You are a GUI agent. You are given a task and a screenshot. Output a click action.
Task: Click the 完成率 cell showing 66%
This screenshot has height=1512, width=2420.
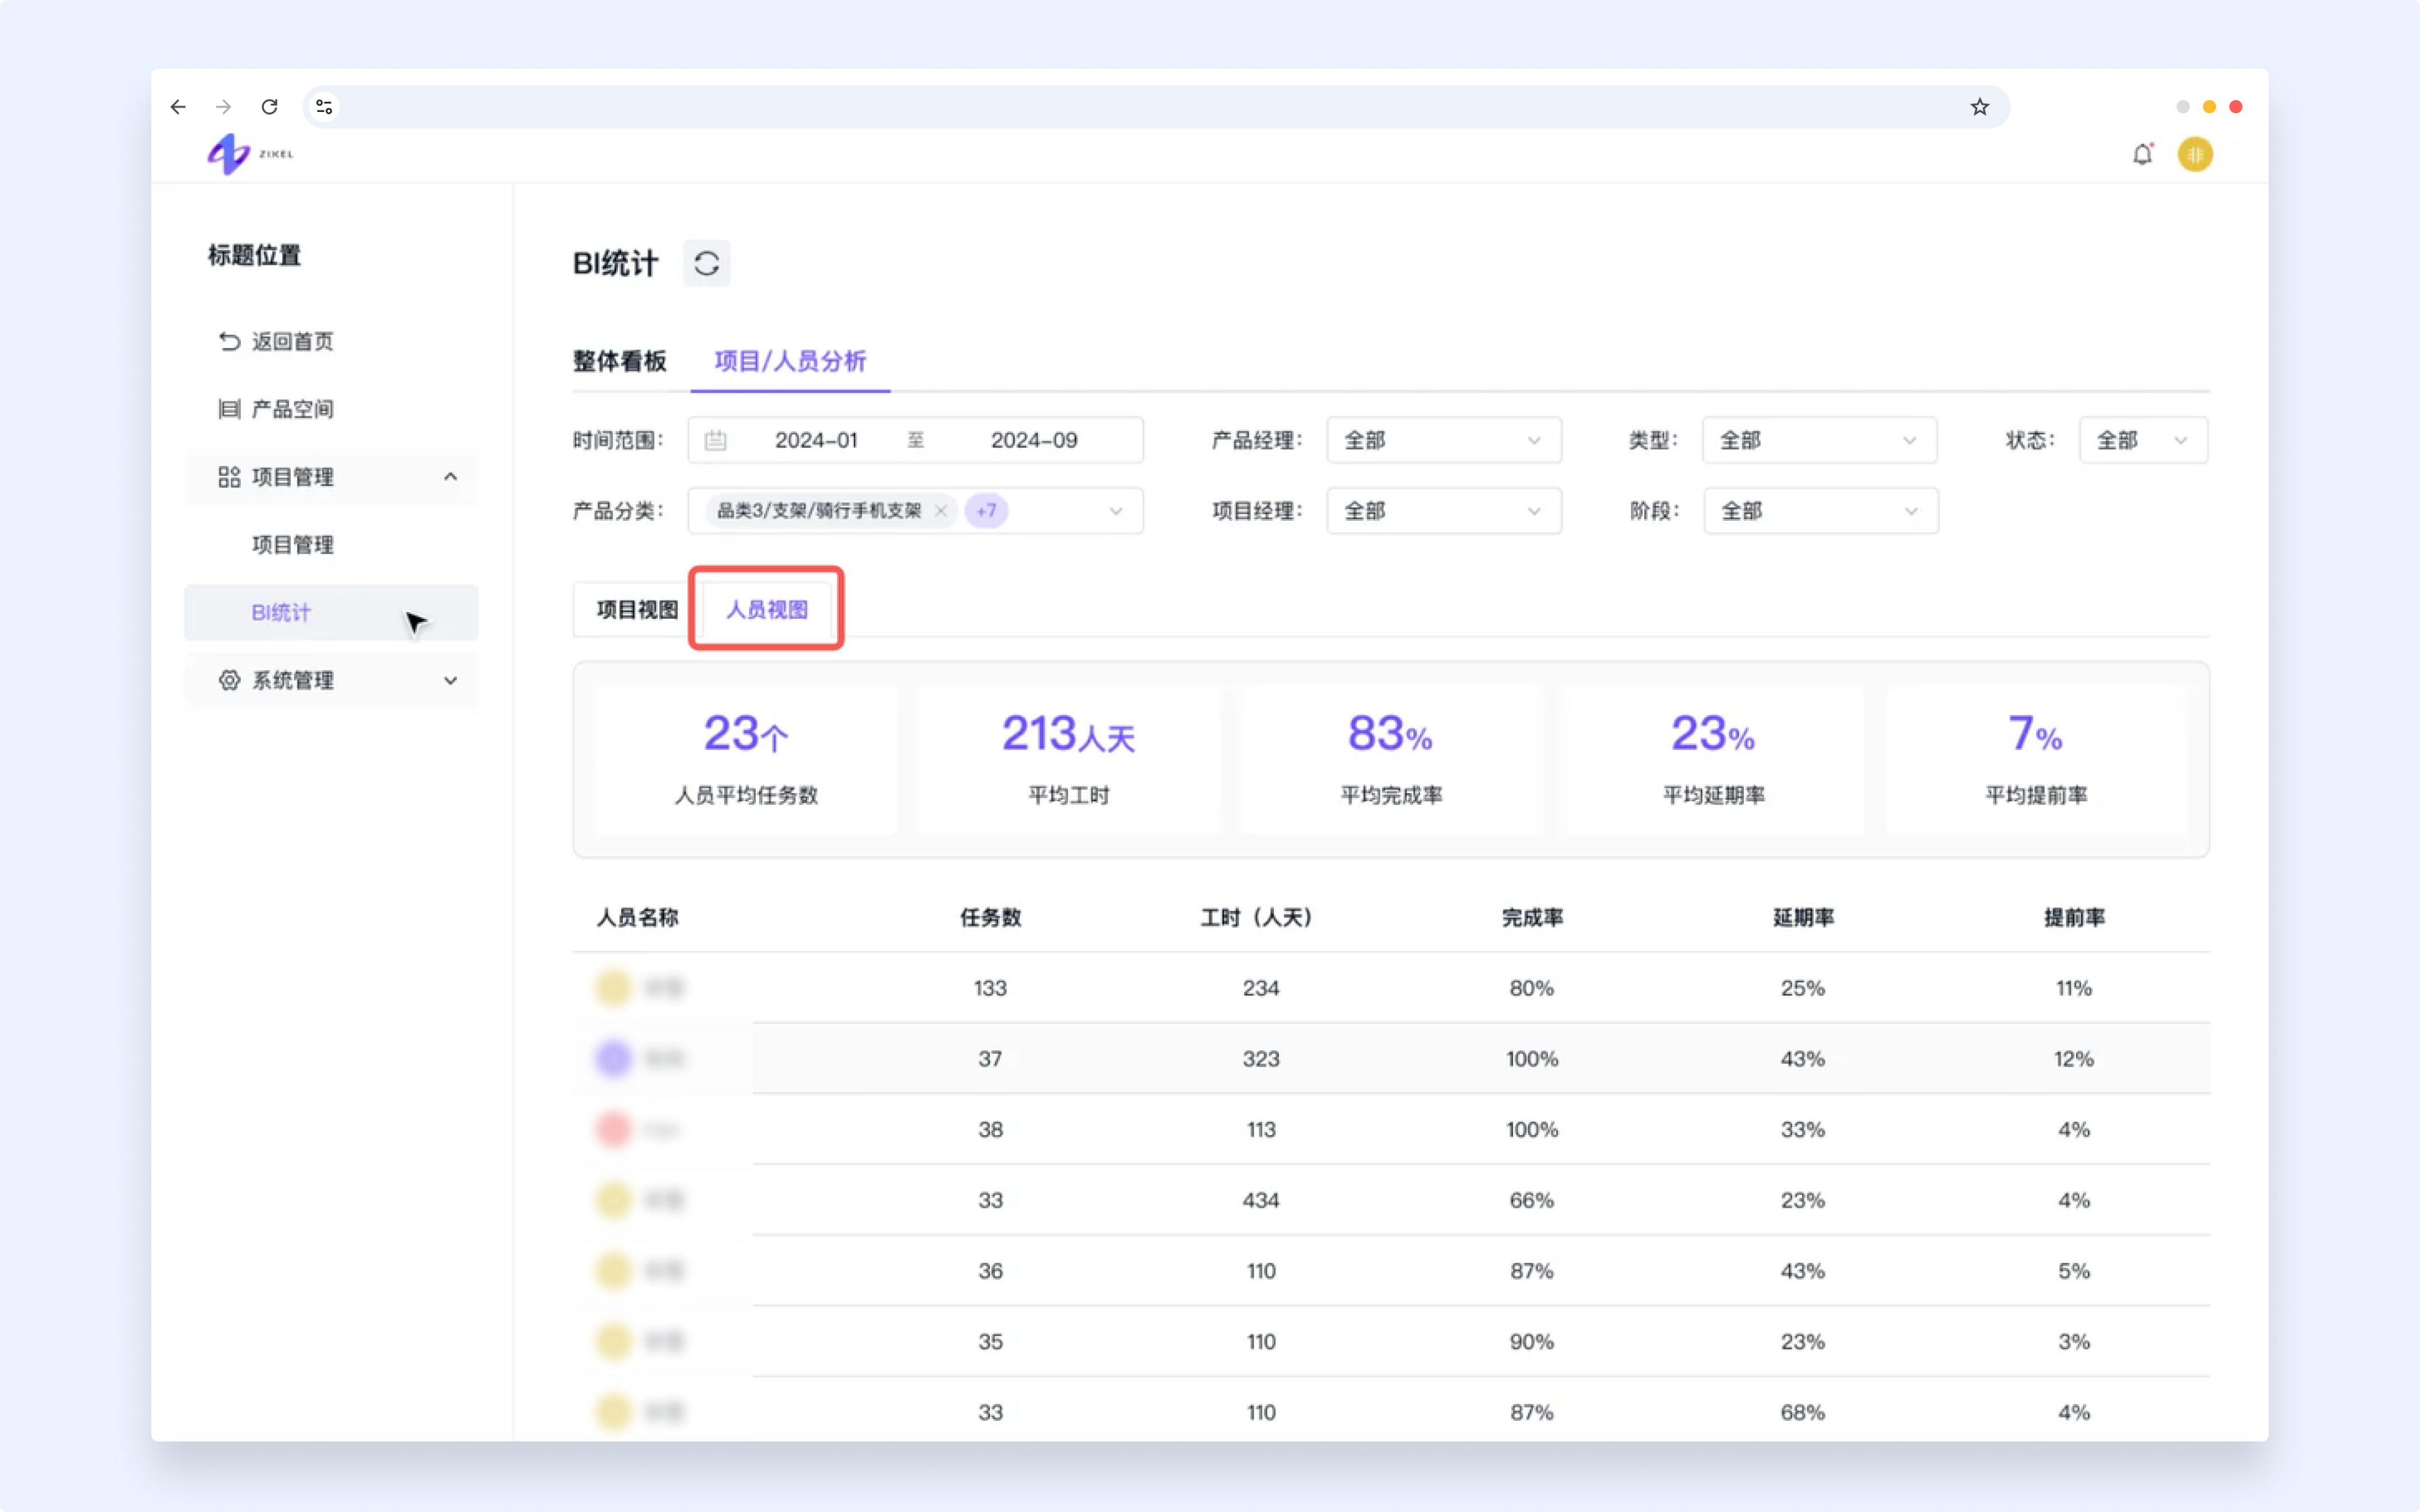(x=1532, y=1200)
